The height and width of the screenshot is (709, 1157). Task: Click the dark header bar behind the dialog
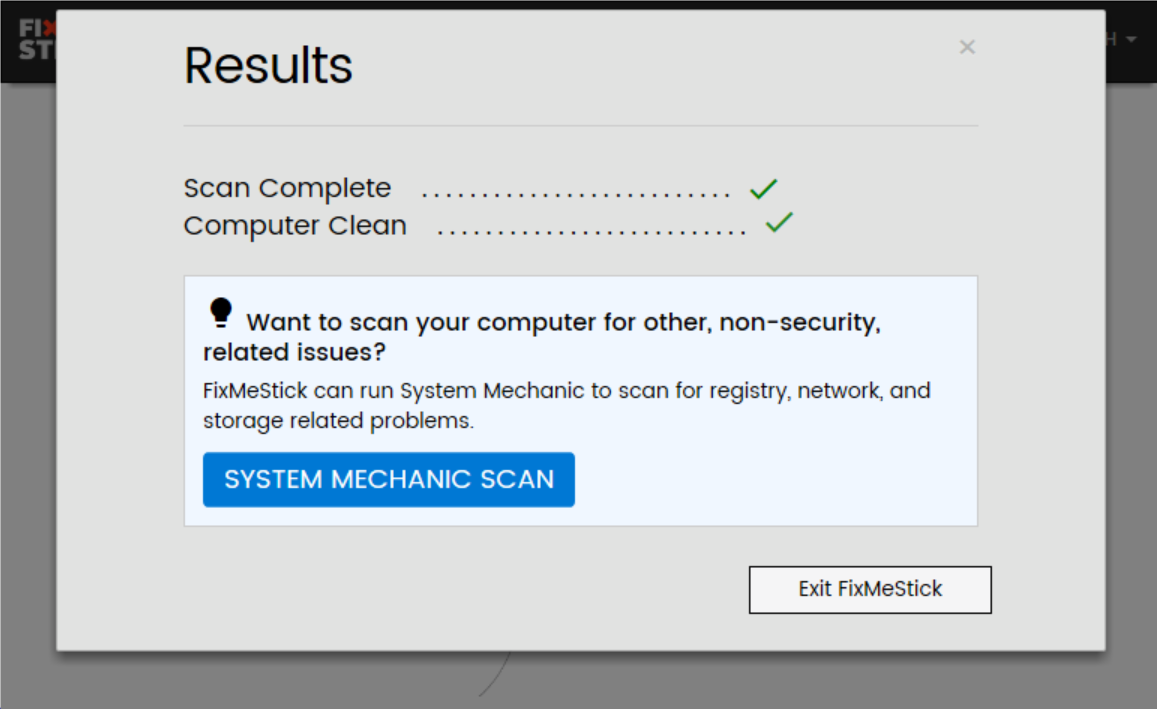(x=1130, y=68)
